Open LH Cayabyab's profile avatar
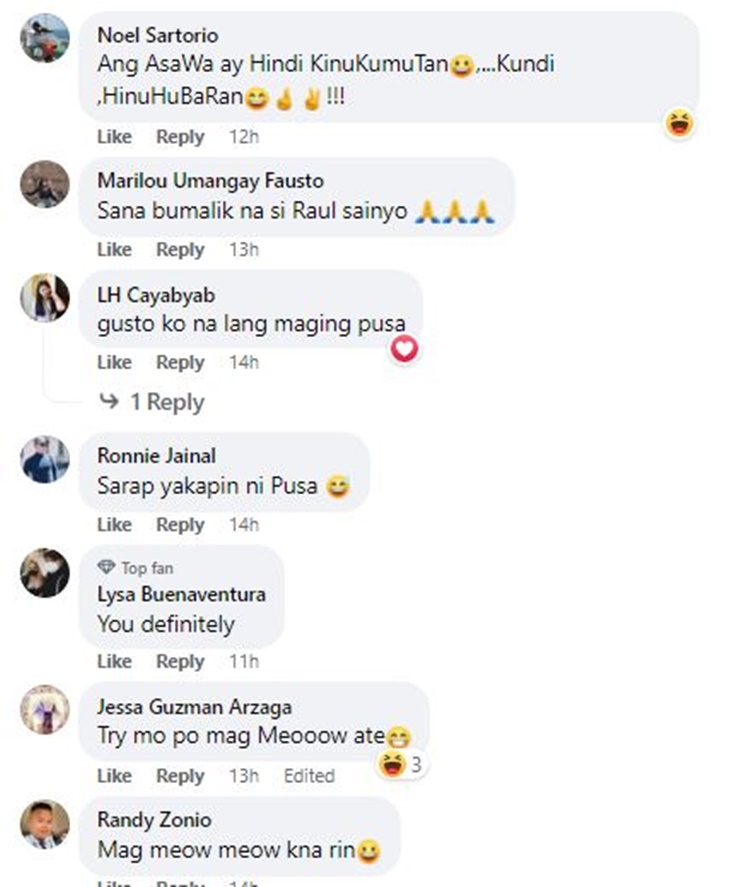750x887 pixels. pos(45,298)
